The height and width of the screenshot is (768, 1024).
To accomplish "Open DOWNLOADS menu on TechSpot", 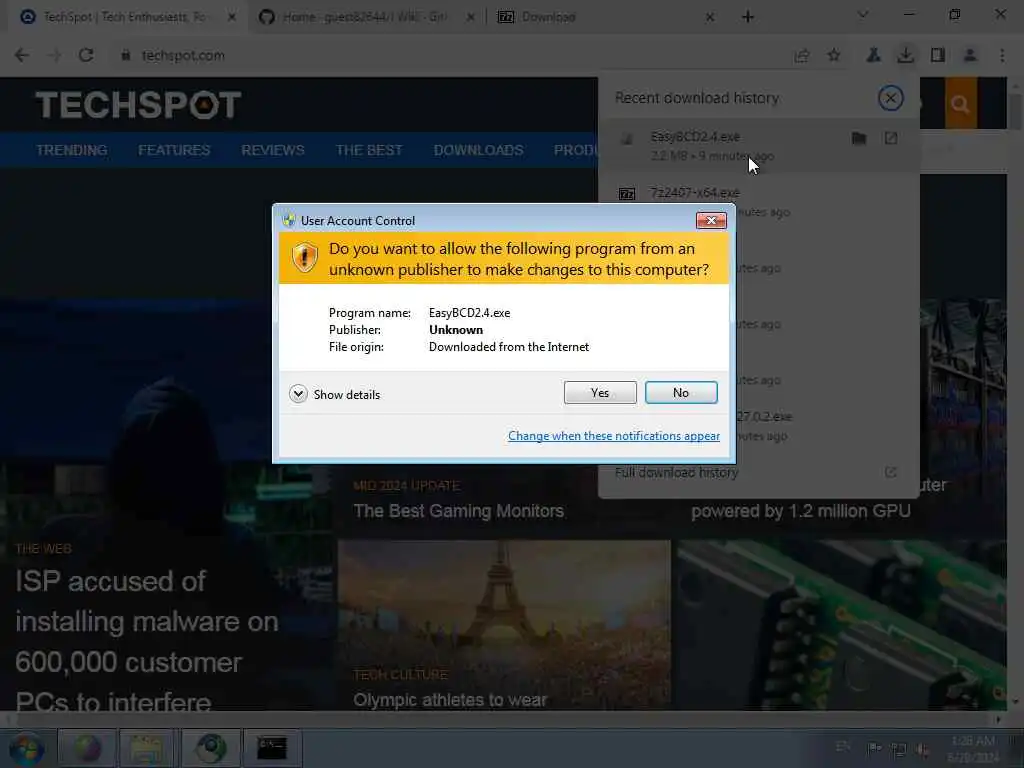I will pos(479,150).
